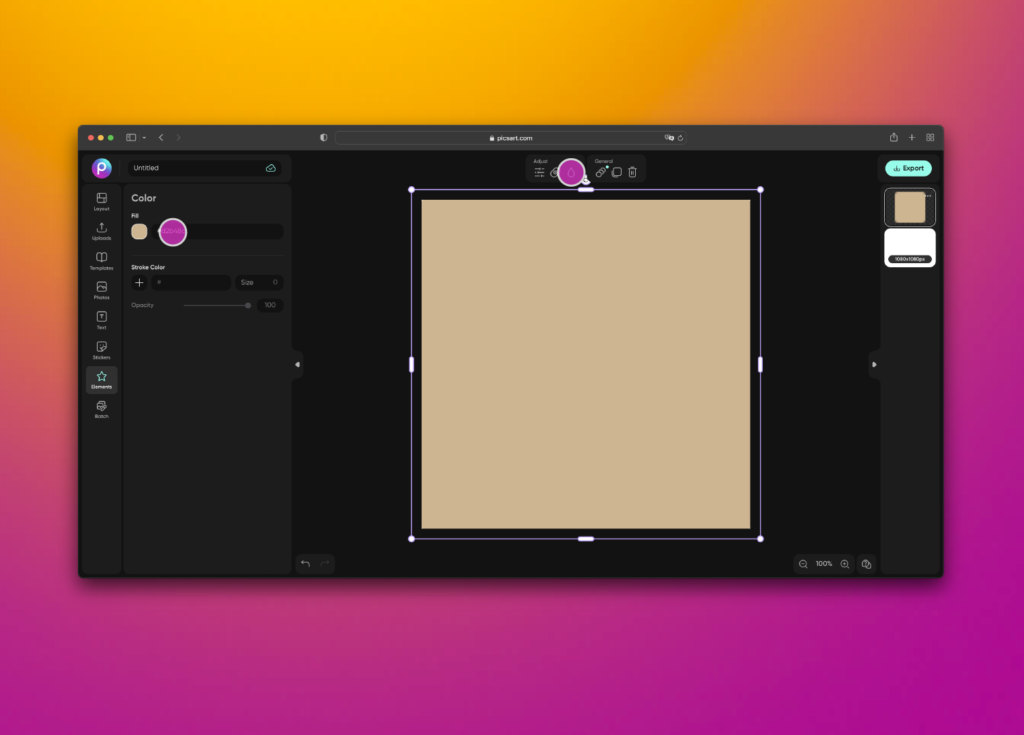Click the Export button

[907, 168]
